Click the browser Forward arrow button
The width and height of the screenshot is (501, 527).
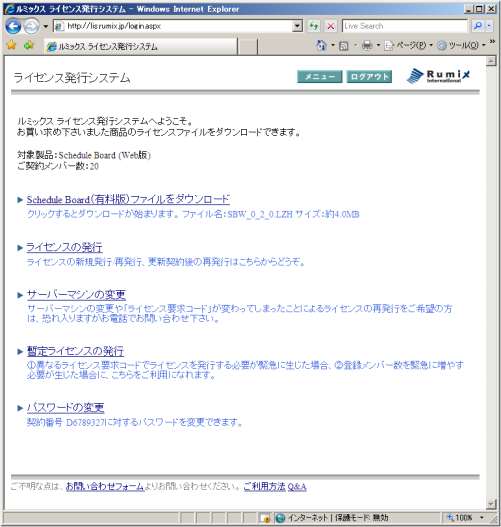32,26
